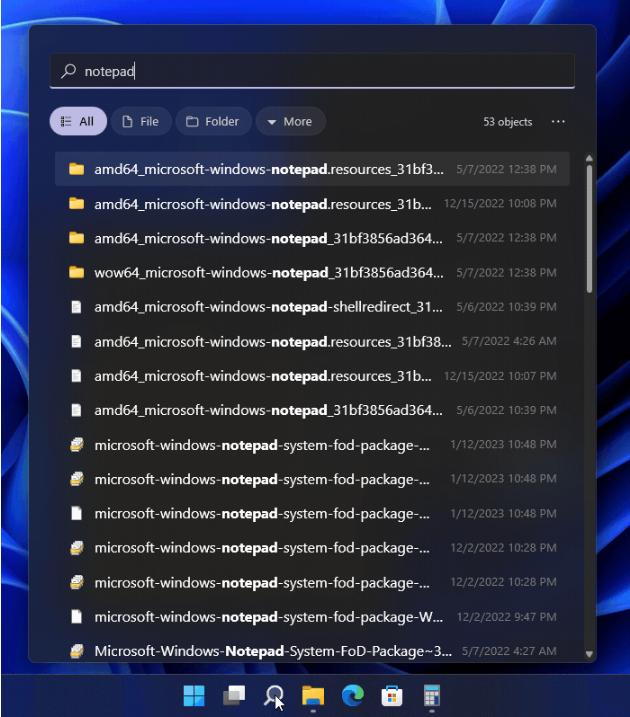Screen dimensions: 630x717
Task: Click the scrollbar up arrow
Action: click(x=589, y=158)
